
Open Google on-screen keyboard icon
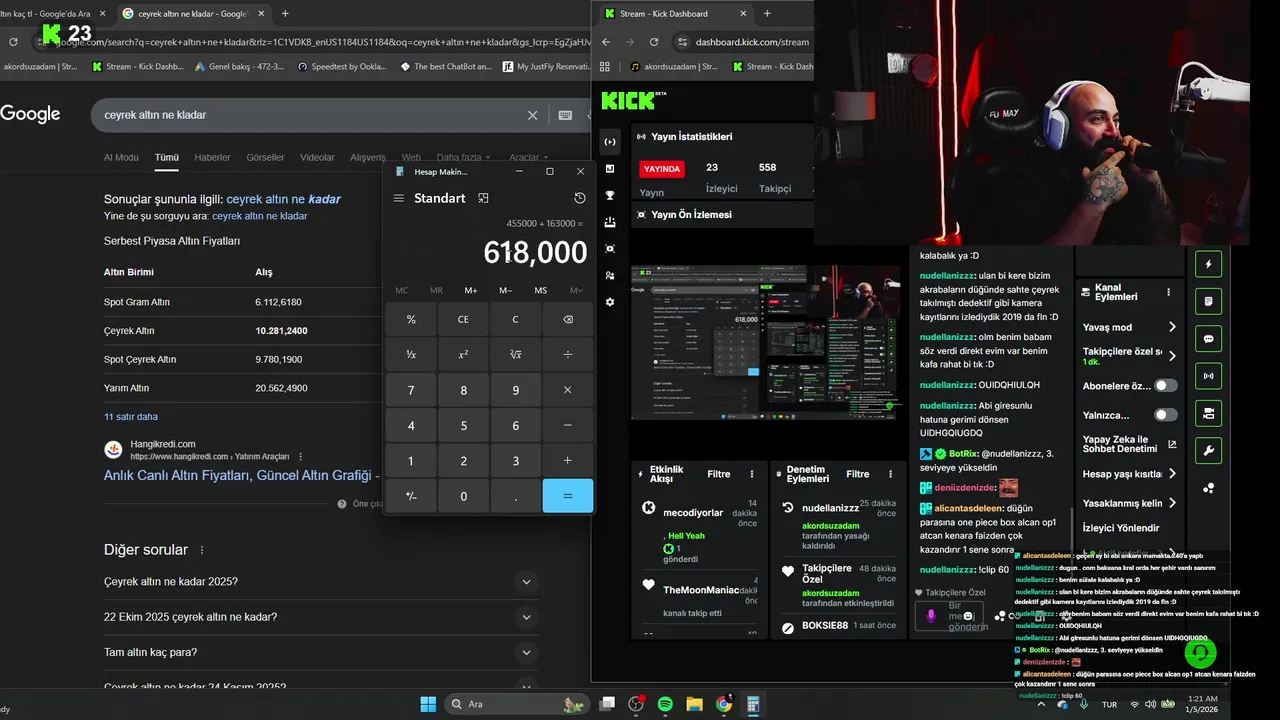(x=565, y=115)
